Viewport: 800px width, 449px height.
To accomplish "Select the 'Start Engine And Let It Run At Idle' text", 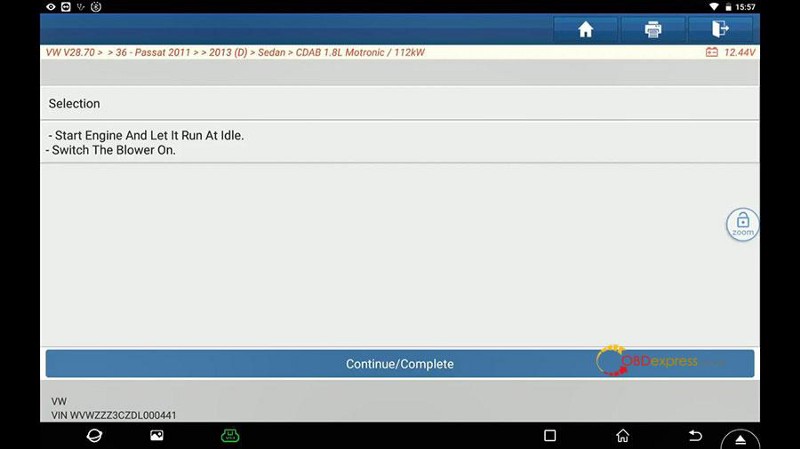I will [146, 135].
